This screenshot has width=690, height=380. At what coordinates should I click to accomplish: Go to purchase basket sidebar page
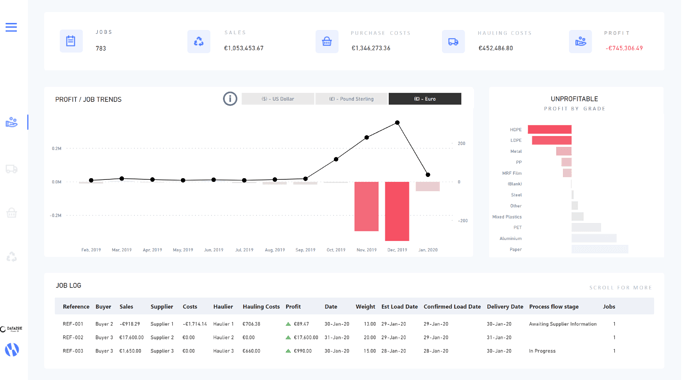[11, 213]
